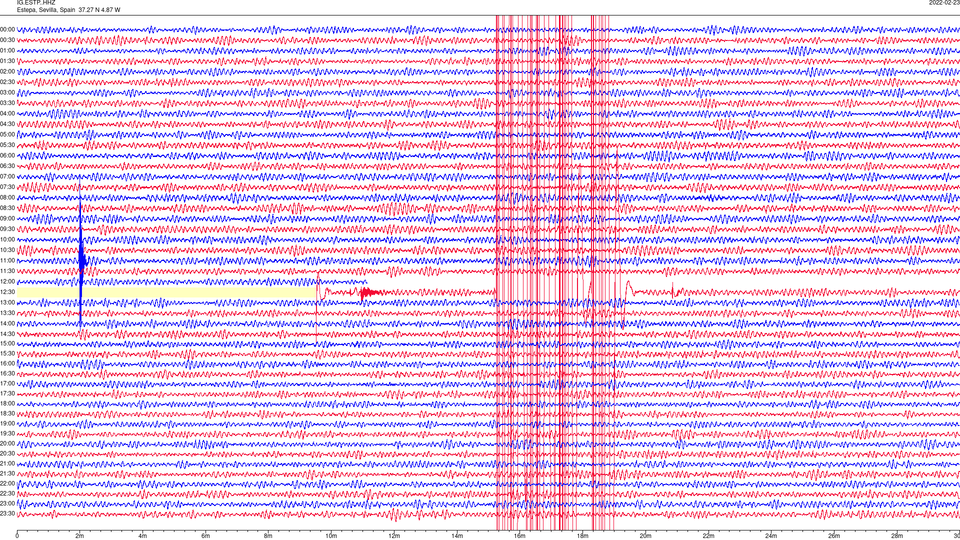Click the 19:00 time label
This screenshot has height=540, width=960.
(7, 423)
